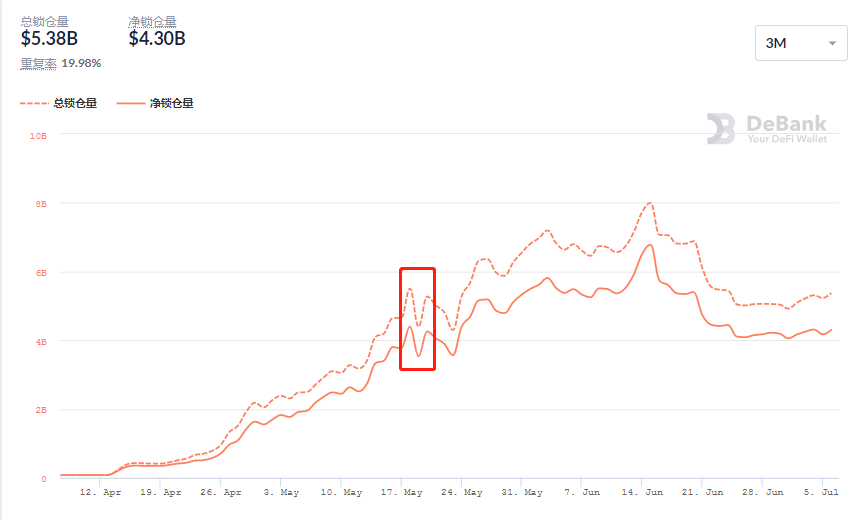
Task: Click the 8B y-axis label
Action: coord(41,204)
